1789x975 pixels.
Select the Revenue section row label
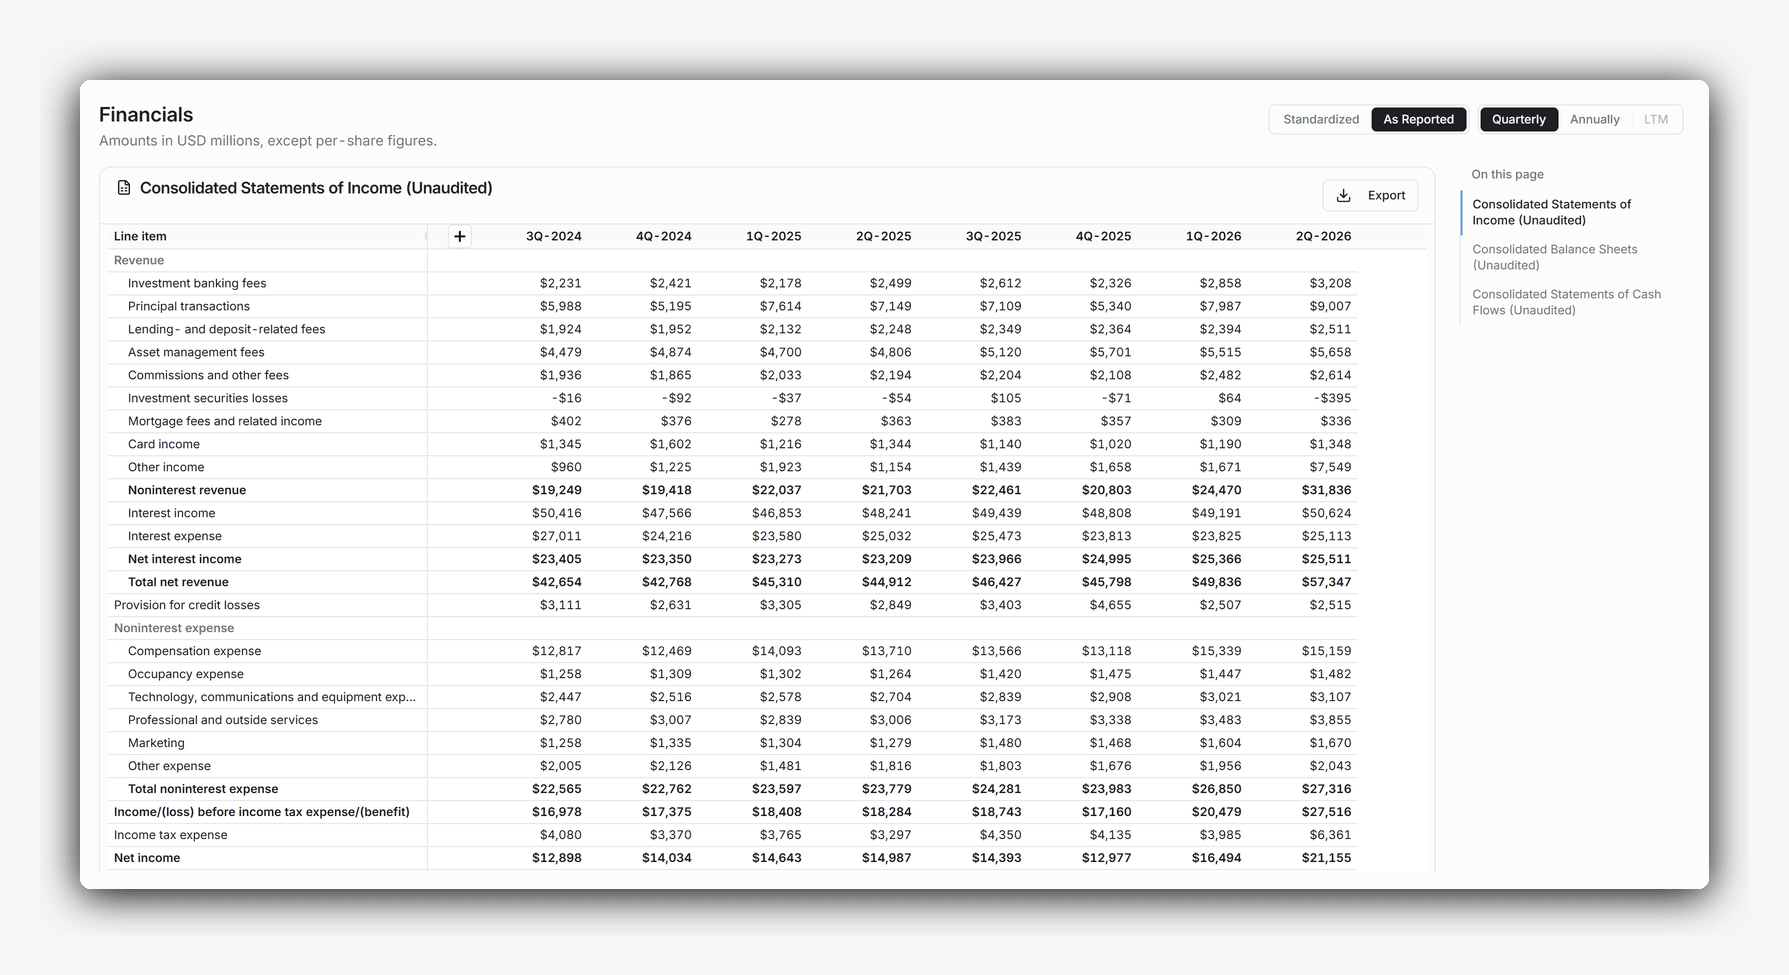(x=139, y=260)
